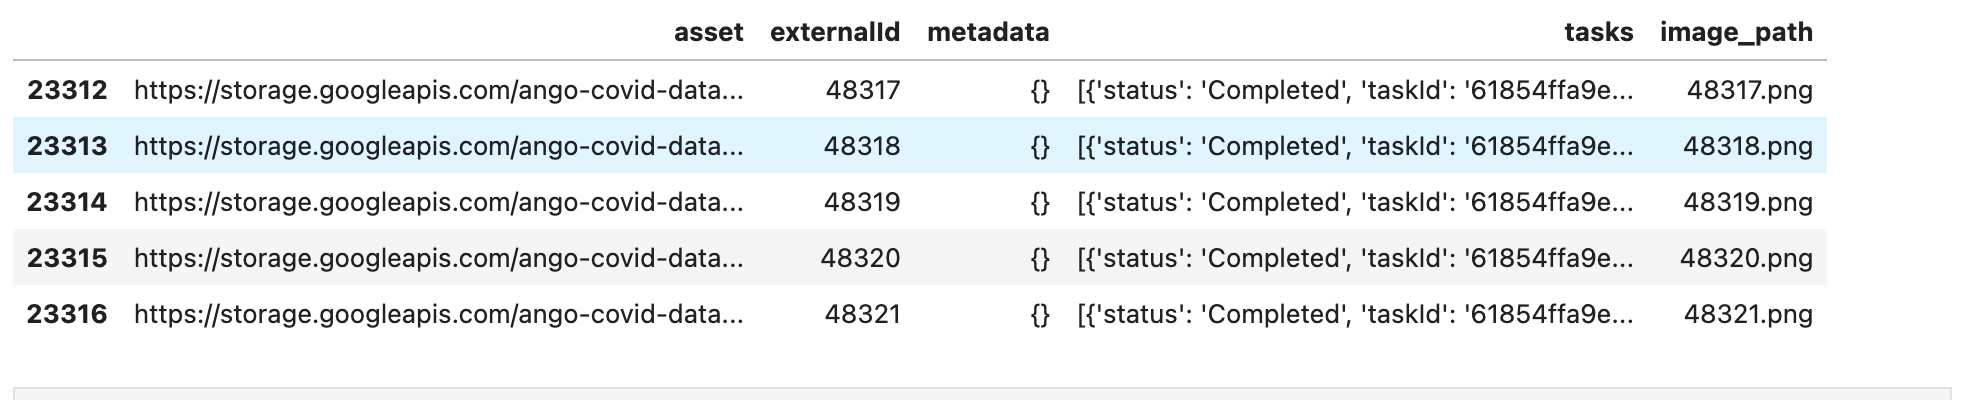The width and height of the screenshot is (1972, 400).
Task: Click image path 48317.png
Action: click(x=1750, y=91)
